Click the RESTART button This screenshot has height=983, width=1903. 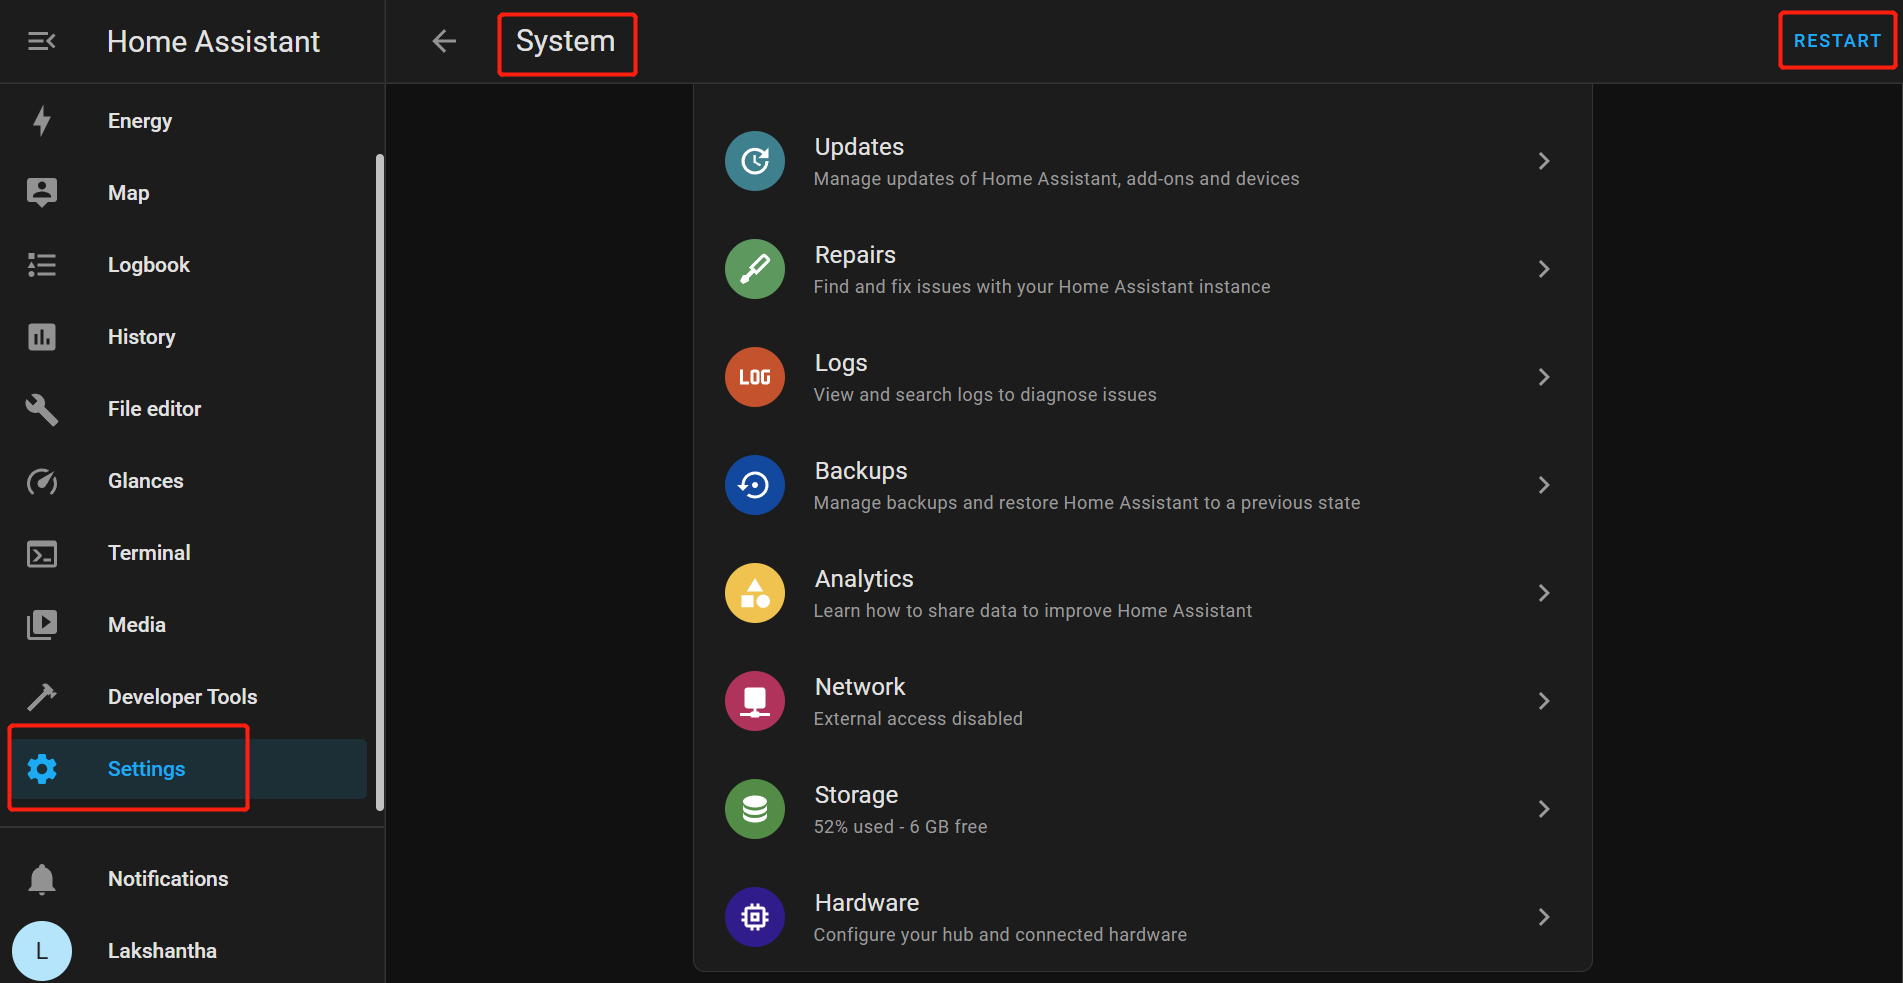[x=1837, y=41]
